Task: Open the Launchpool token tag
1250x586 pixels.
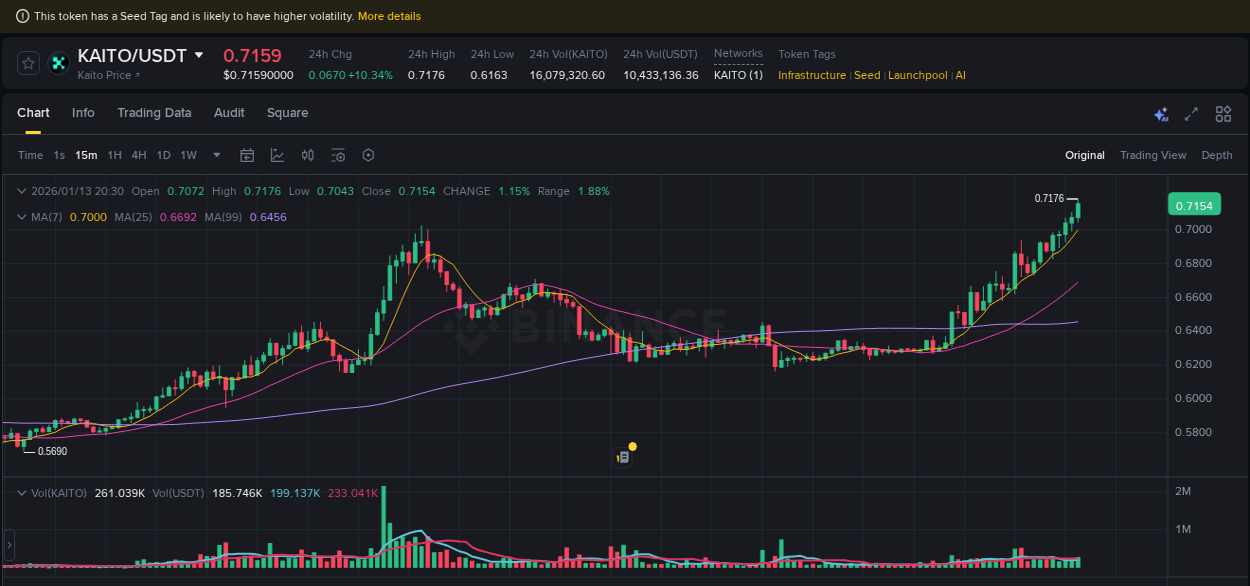Action: pyautogui.click(x=918, y=75)
